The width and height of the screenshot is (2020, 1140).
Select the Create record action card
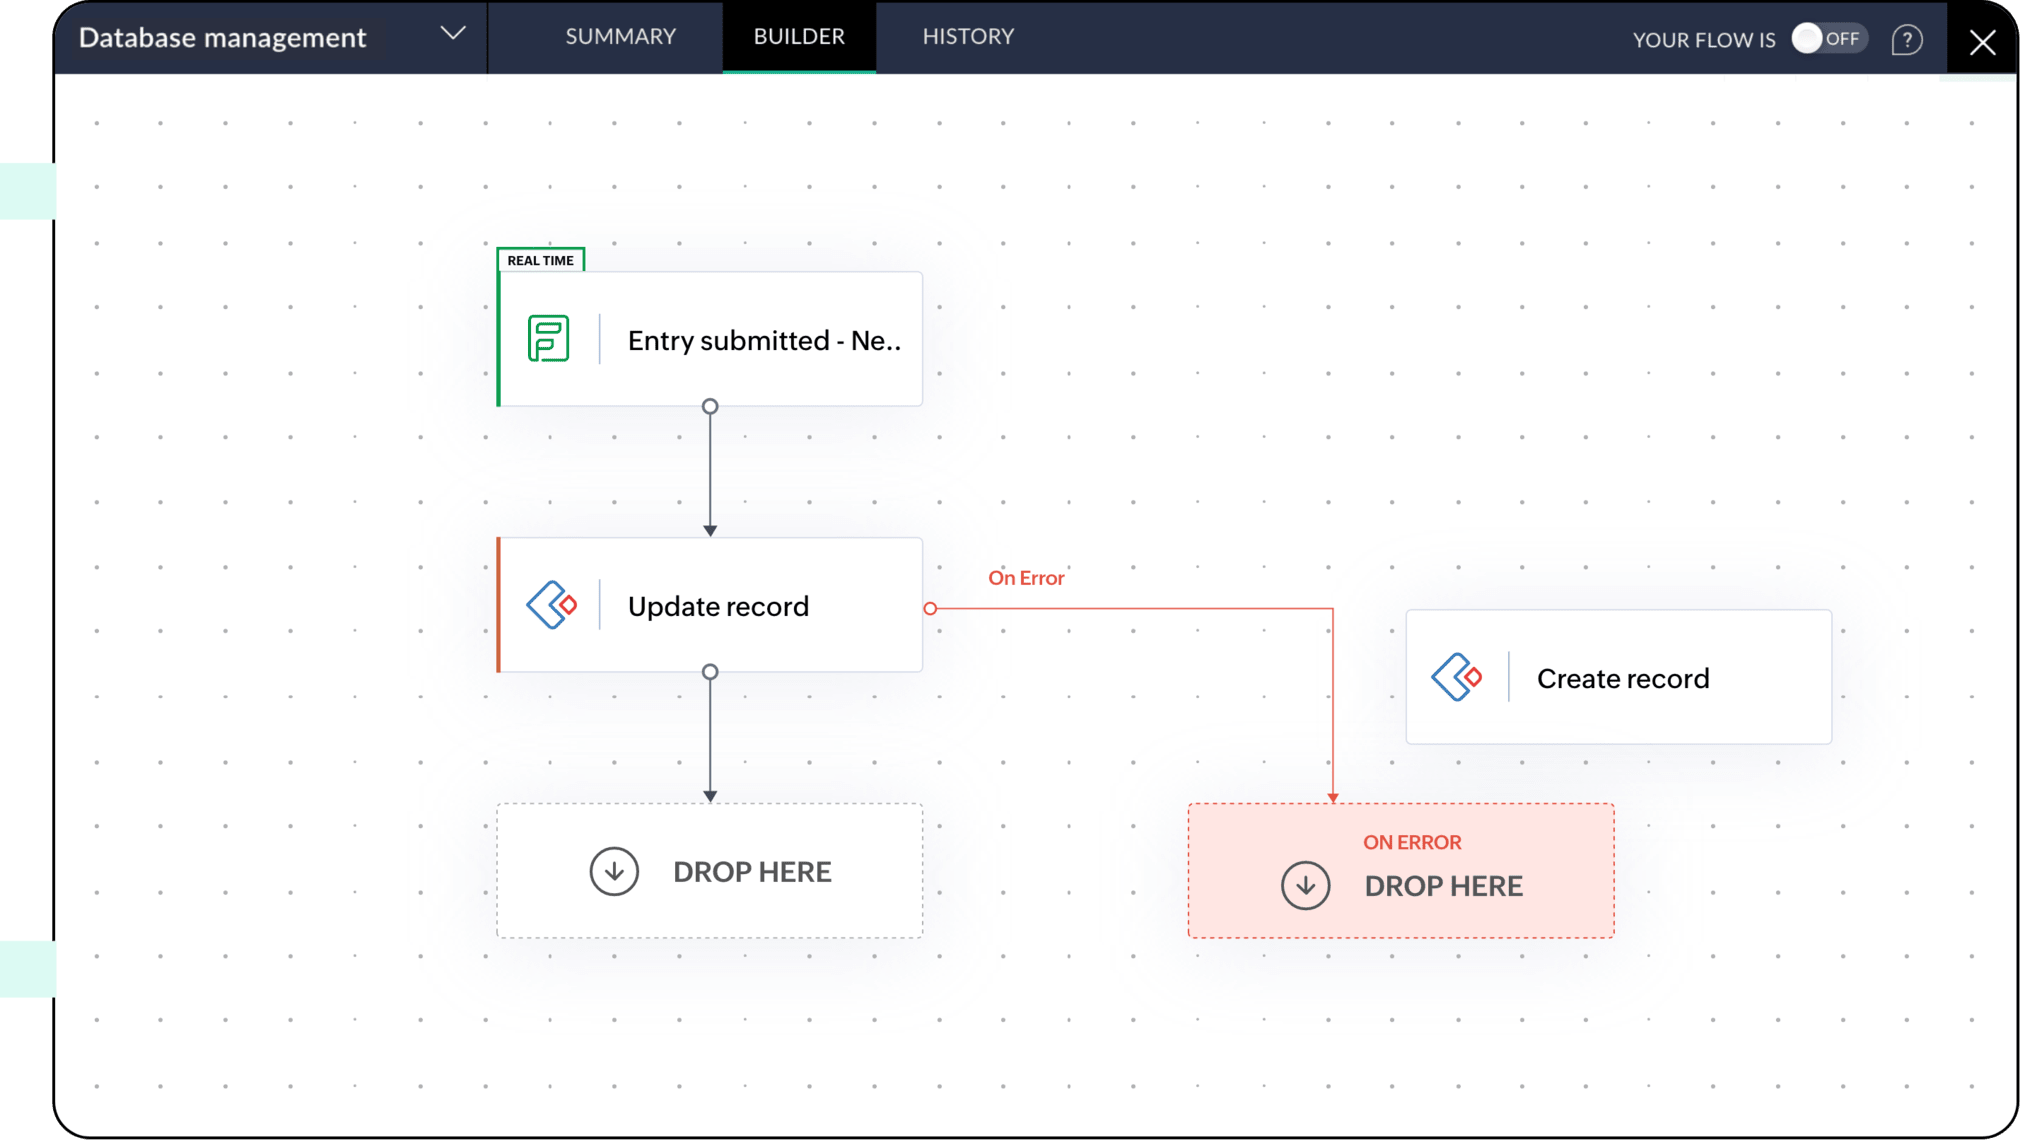(1622, 678)
